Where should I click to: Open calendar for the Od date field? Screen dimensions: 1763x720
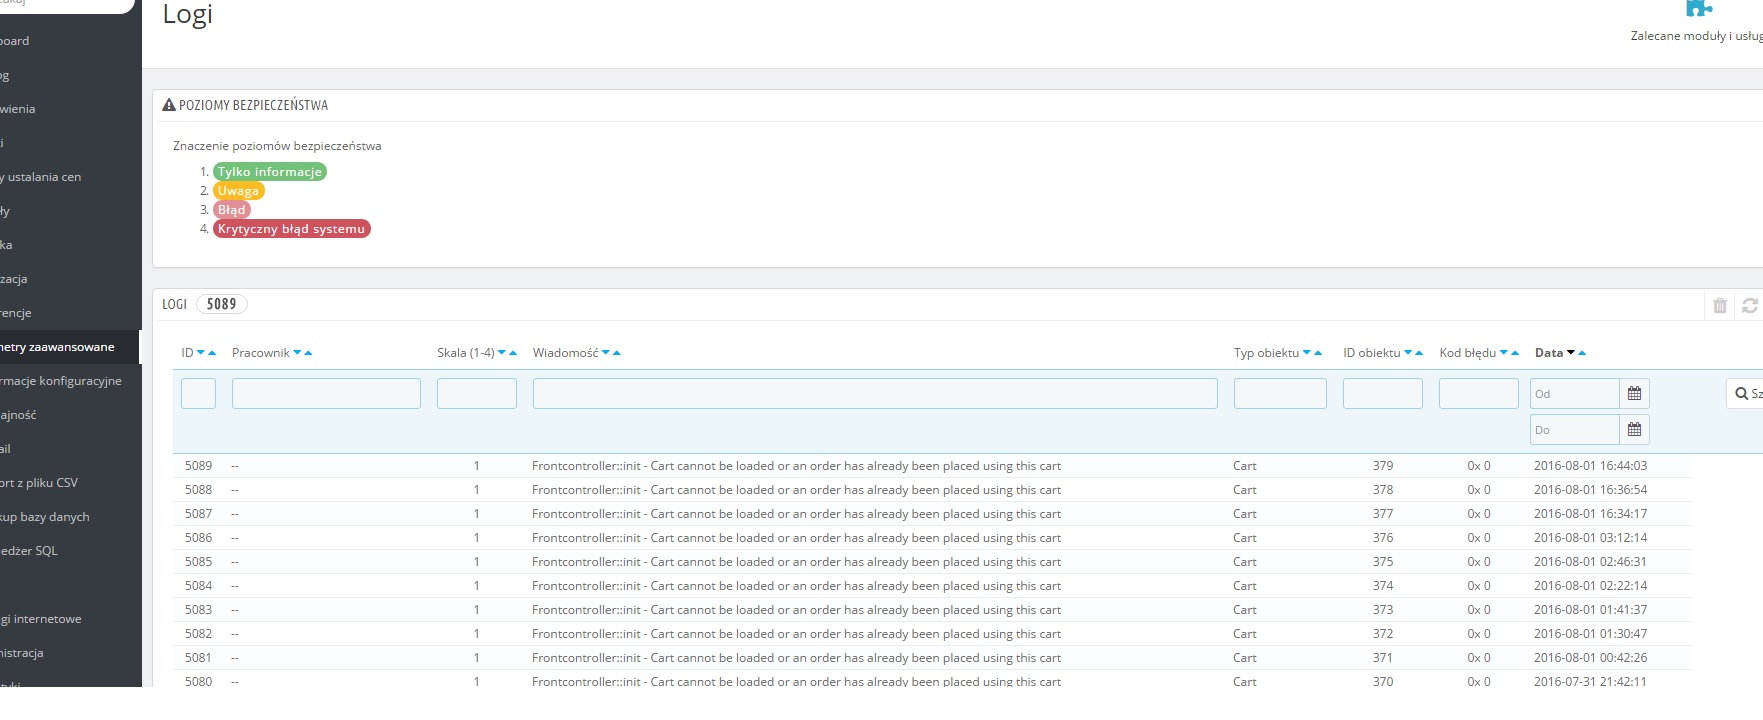[1634, 394]
